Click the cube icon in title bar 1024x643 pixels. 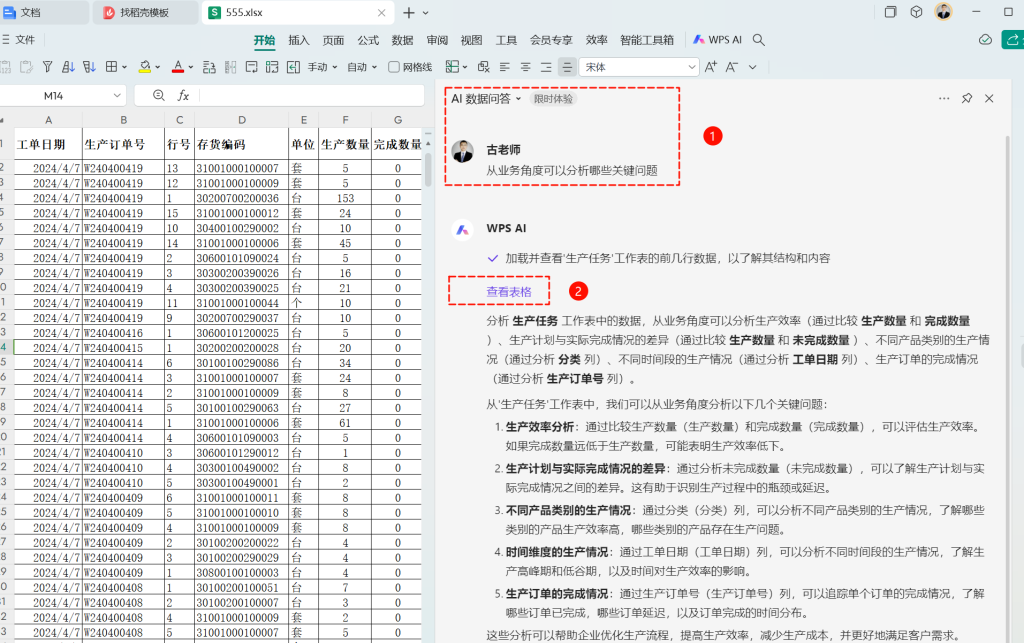pyautogui.click(x=916, y=12)
